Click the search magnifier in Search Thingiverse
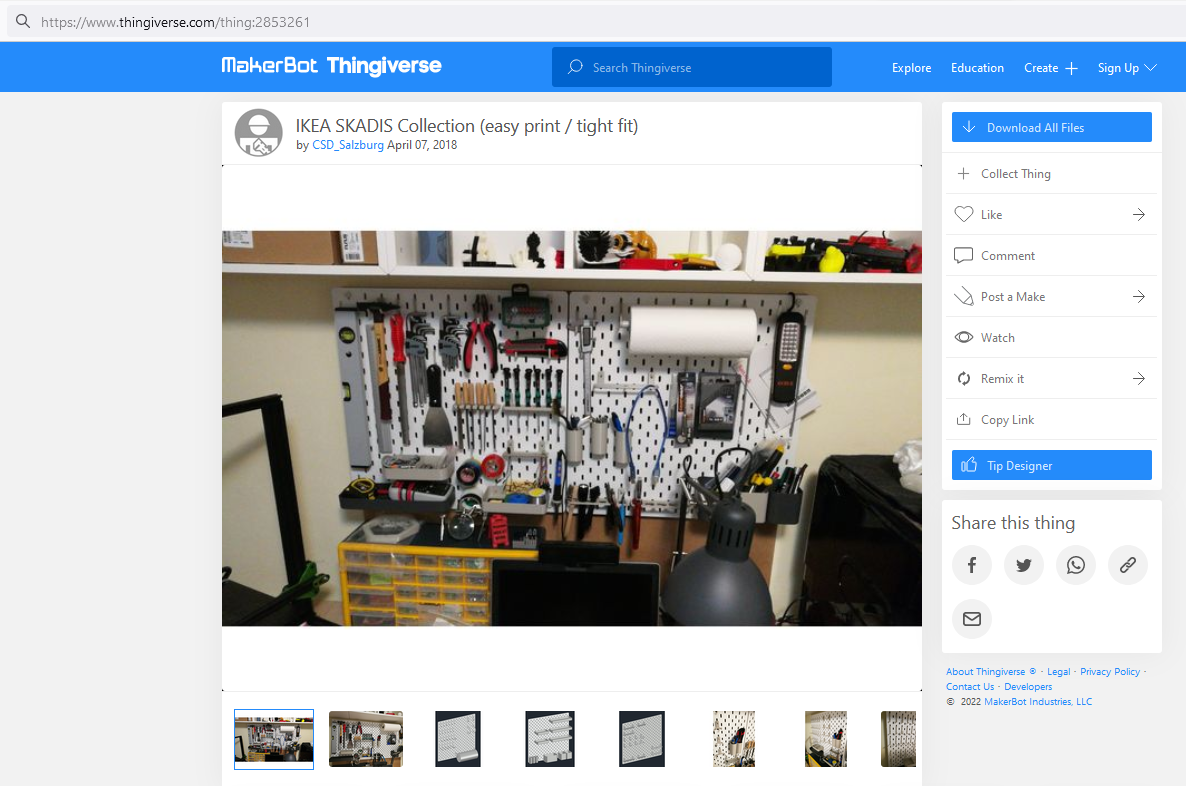 pos(574,66)
